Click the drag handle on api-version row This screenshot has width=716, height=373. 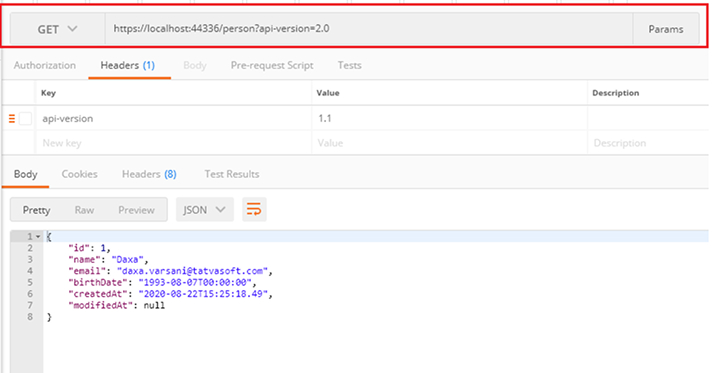pyautogui.click(x=12, y=119)
